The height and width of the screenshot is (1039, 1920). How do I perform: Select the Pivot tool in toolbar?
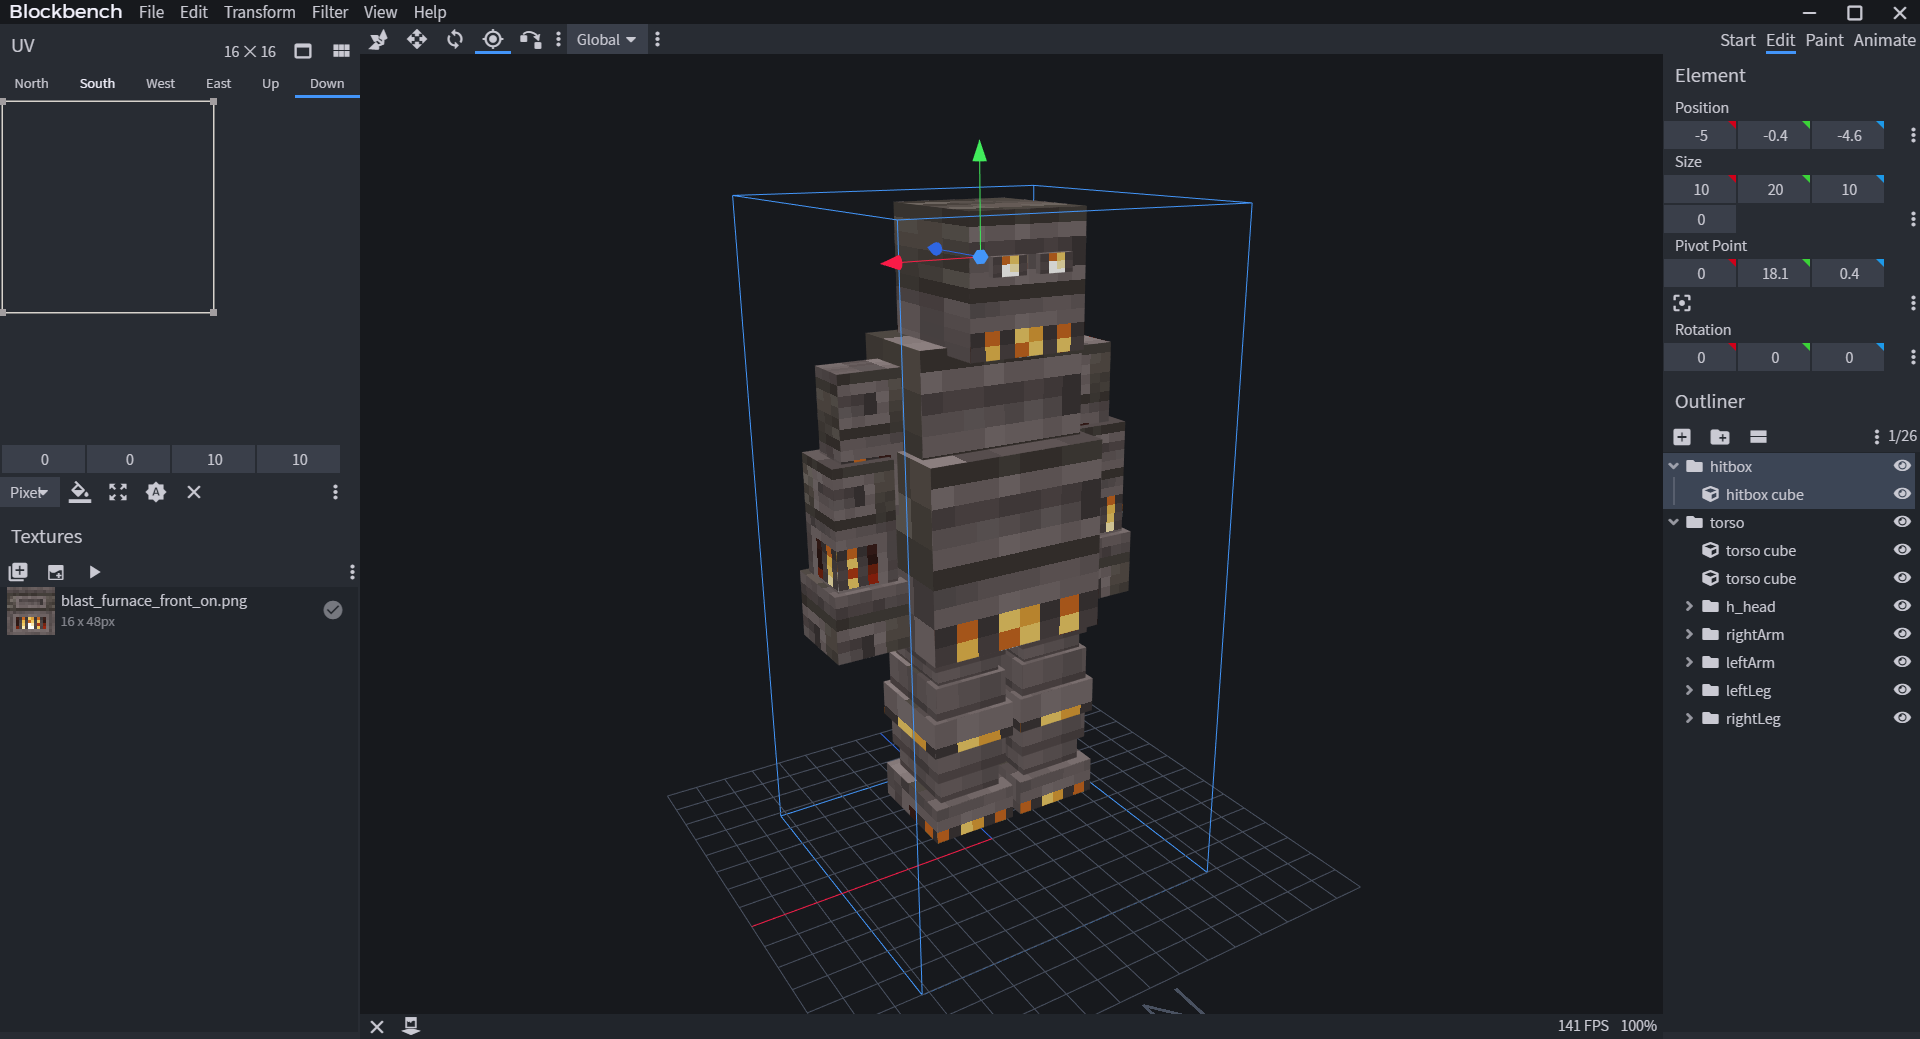point(493,40)
